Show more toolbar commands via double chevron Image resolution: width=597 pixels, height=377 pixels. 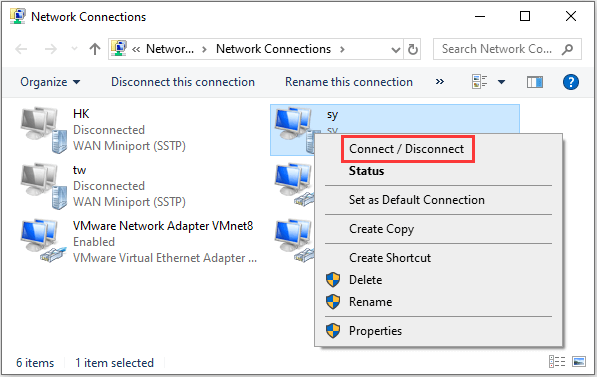440,81
